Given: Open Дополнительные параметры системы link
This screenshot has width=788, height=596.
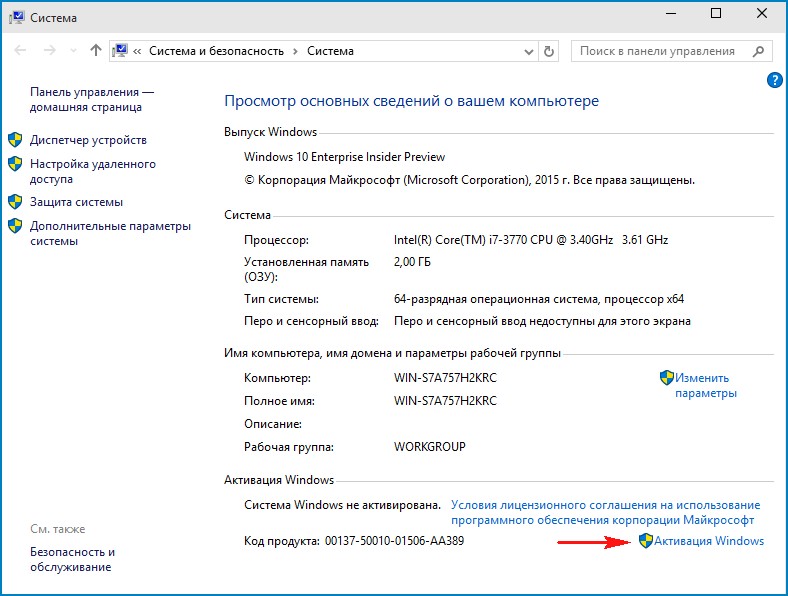Looking at the screenshot, I should [x=111, y=234].
